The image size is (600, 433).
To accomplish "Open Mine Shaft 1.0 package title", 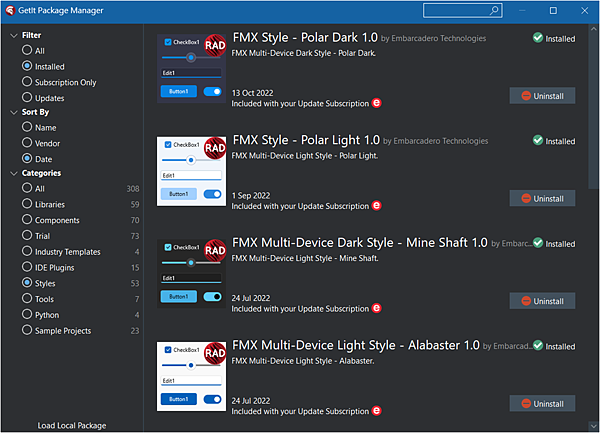I will tap(360, 243).
